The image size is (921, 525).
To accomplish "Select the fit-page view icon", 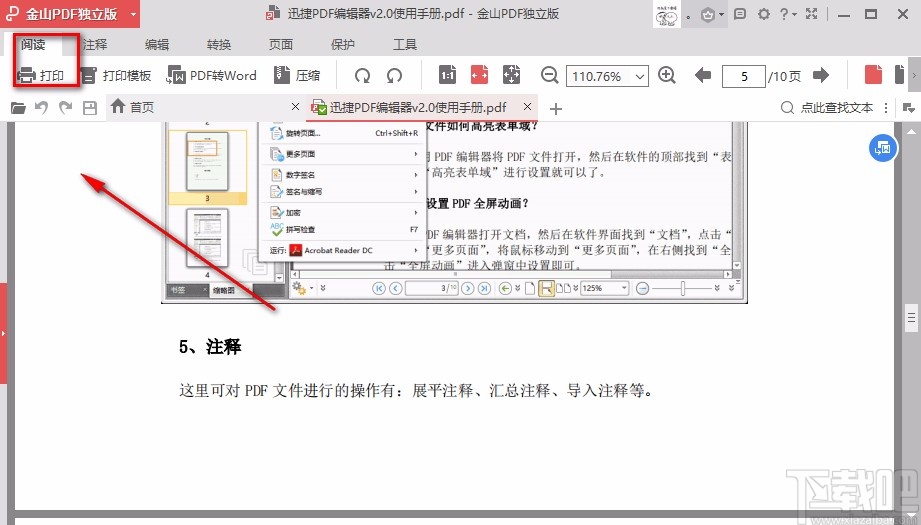I will coord(512,75).
